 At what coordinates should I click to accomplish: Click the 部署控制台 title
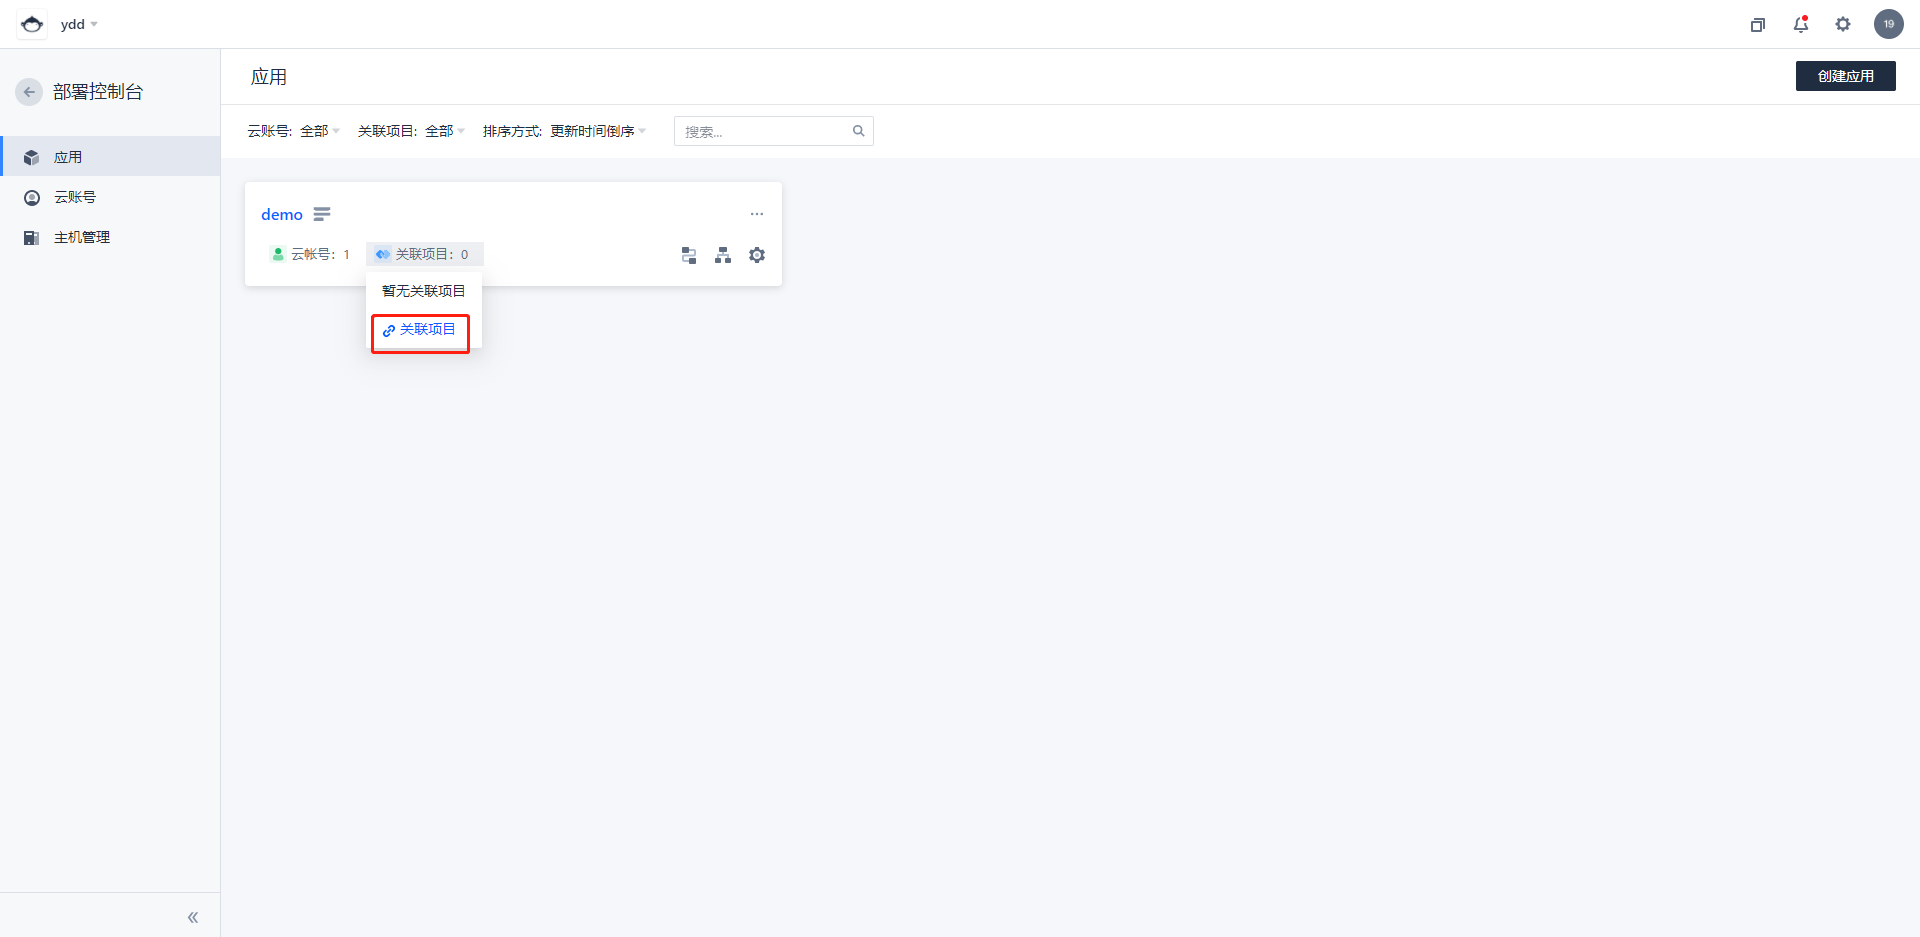pyautogui.click(x=98, y=92)
